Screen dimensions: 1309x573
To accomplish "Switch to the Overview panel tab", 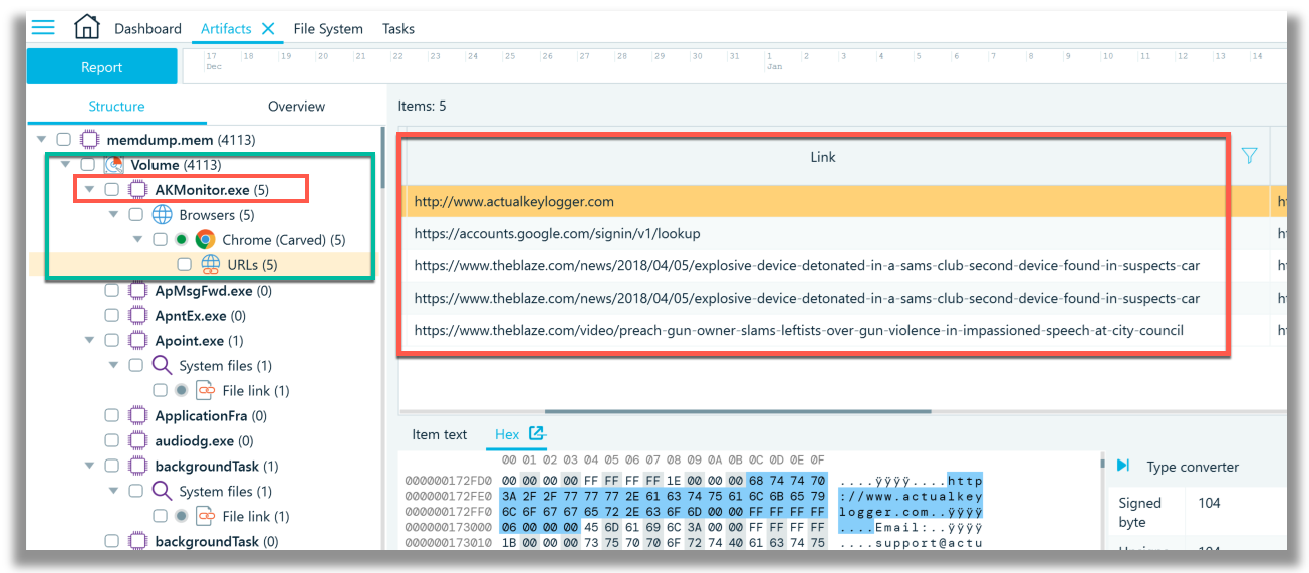I will [x=296, y=106].
